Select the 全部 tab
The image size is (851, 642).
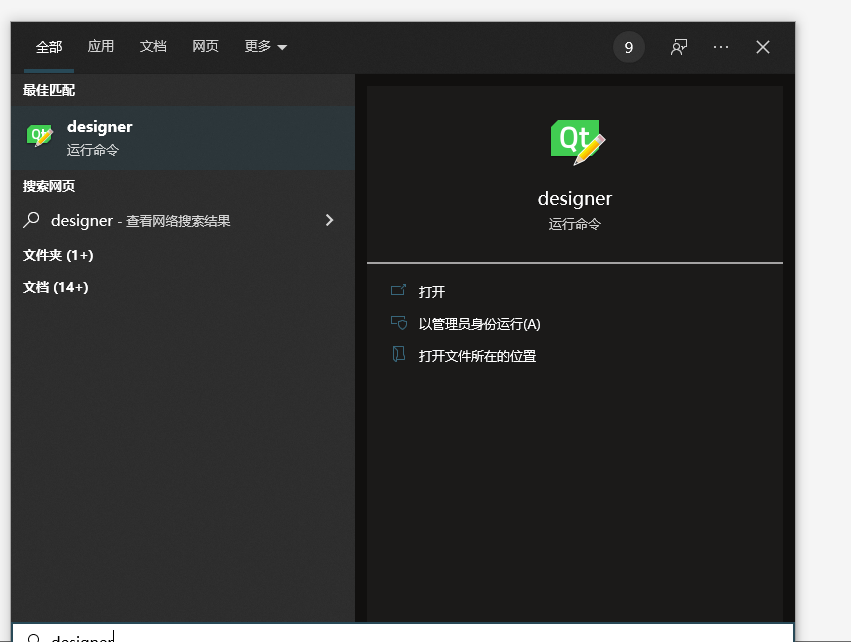48,46
